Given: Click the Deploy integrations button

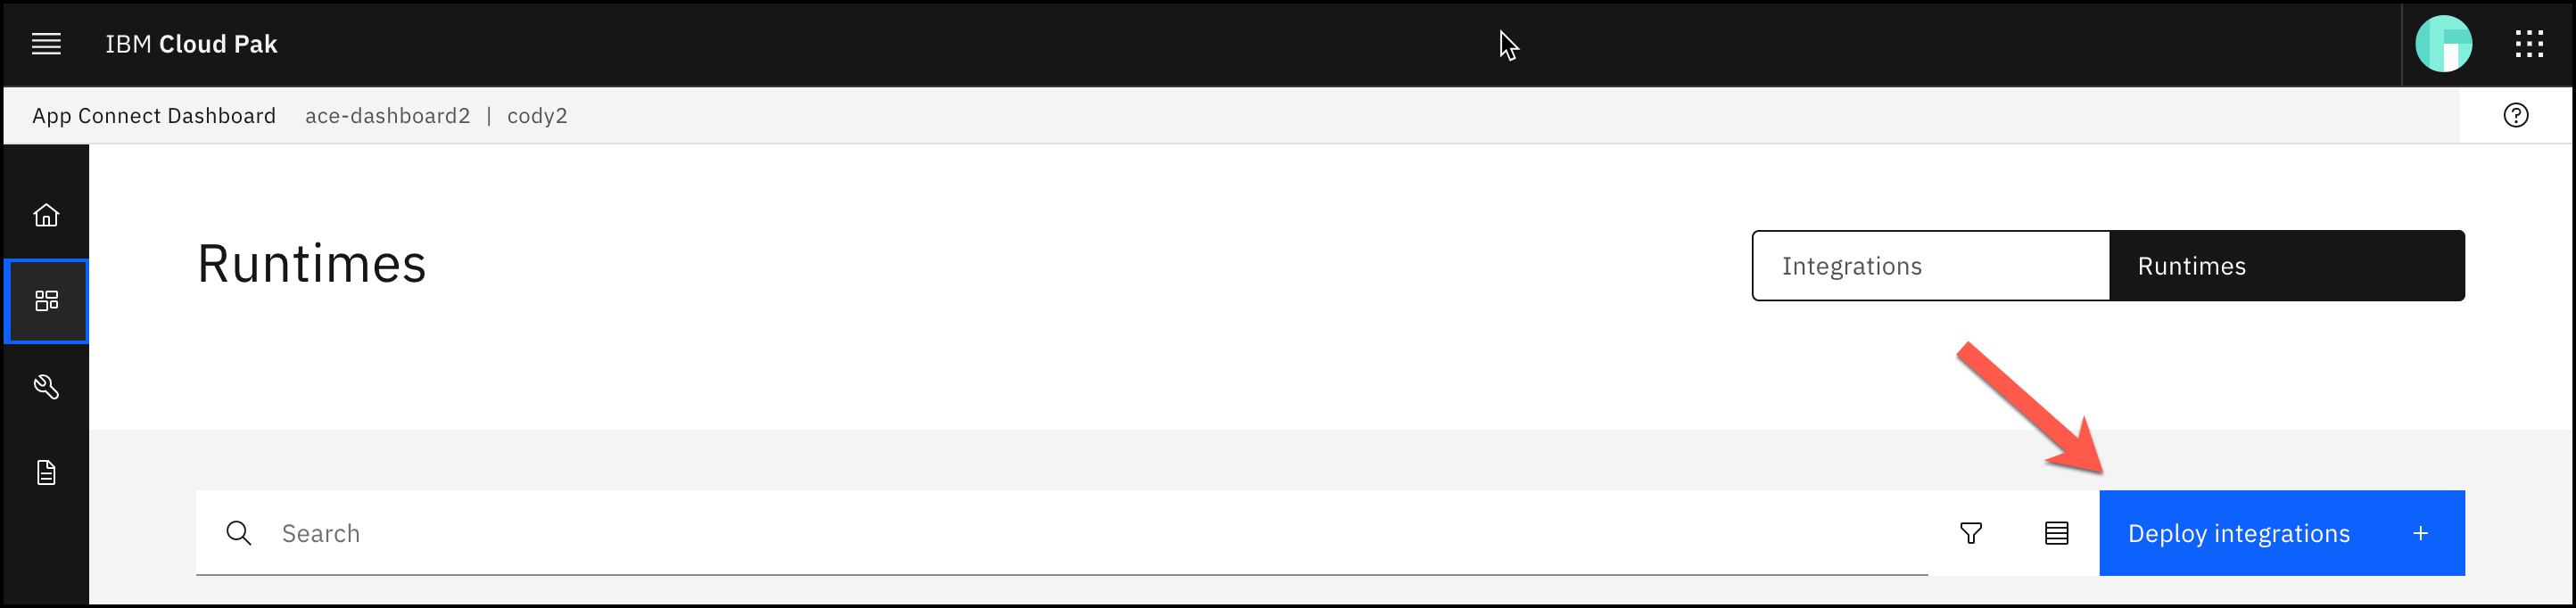Looking at the screenshot, I should tap(2240, 533).
